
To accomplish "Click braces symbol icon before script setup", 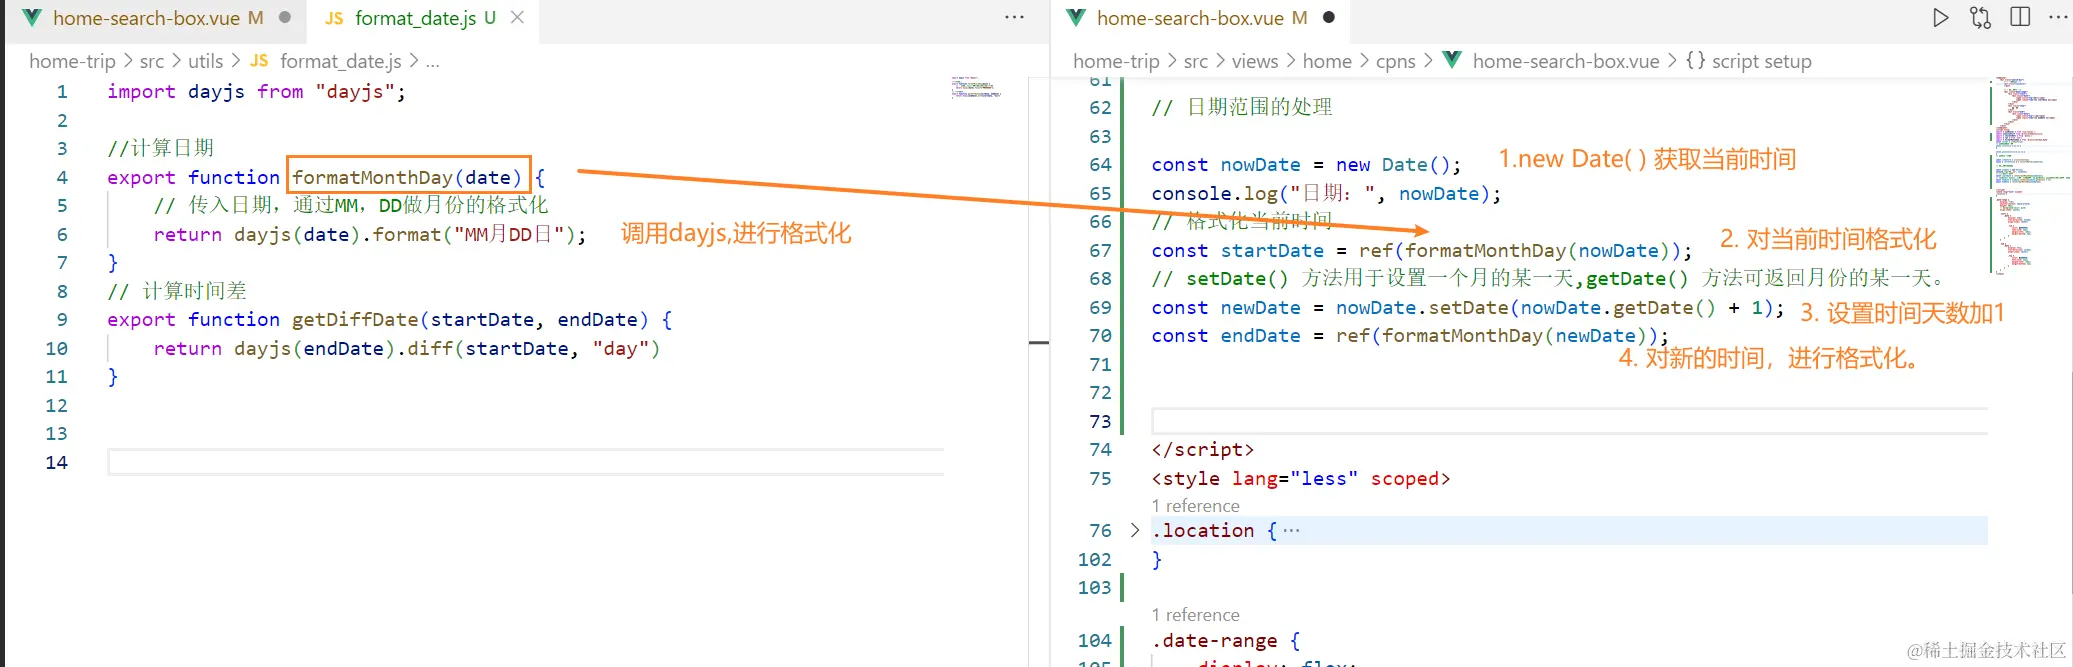I will tap(1695, 60).
